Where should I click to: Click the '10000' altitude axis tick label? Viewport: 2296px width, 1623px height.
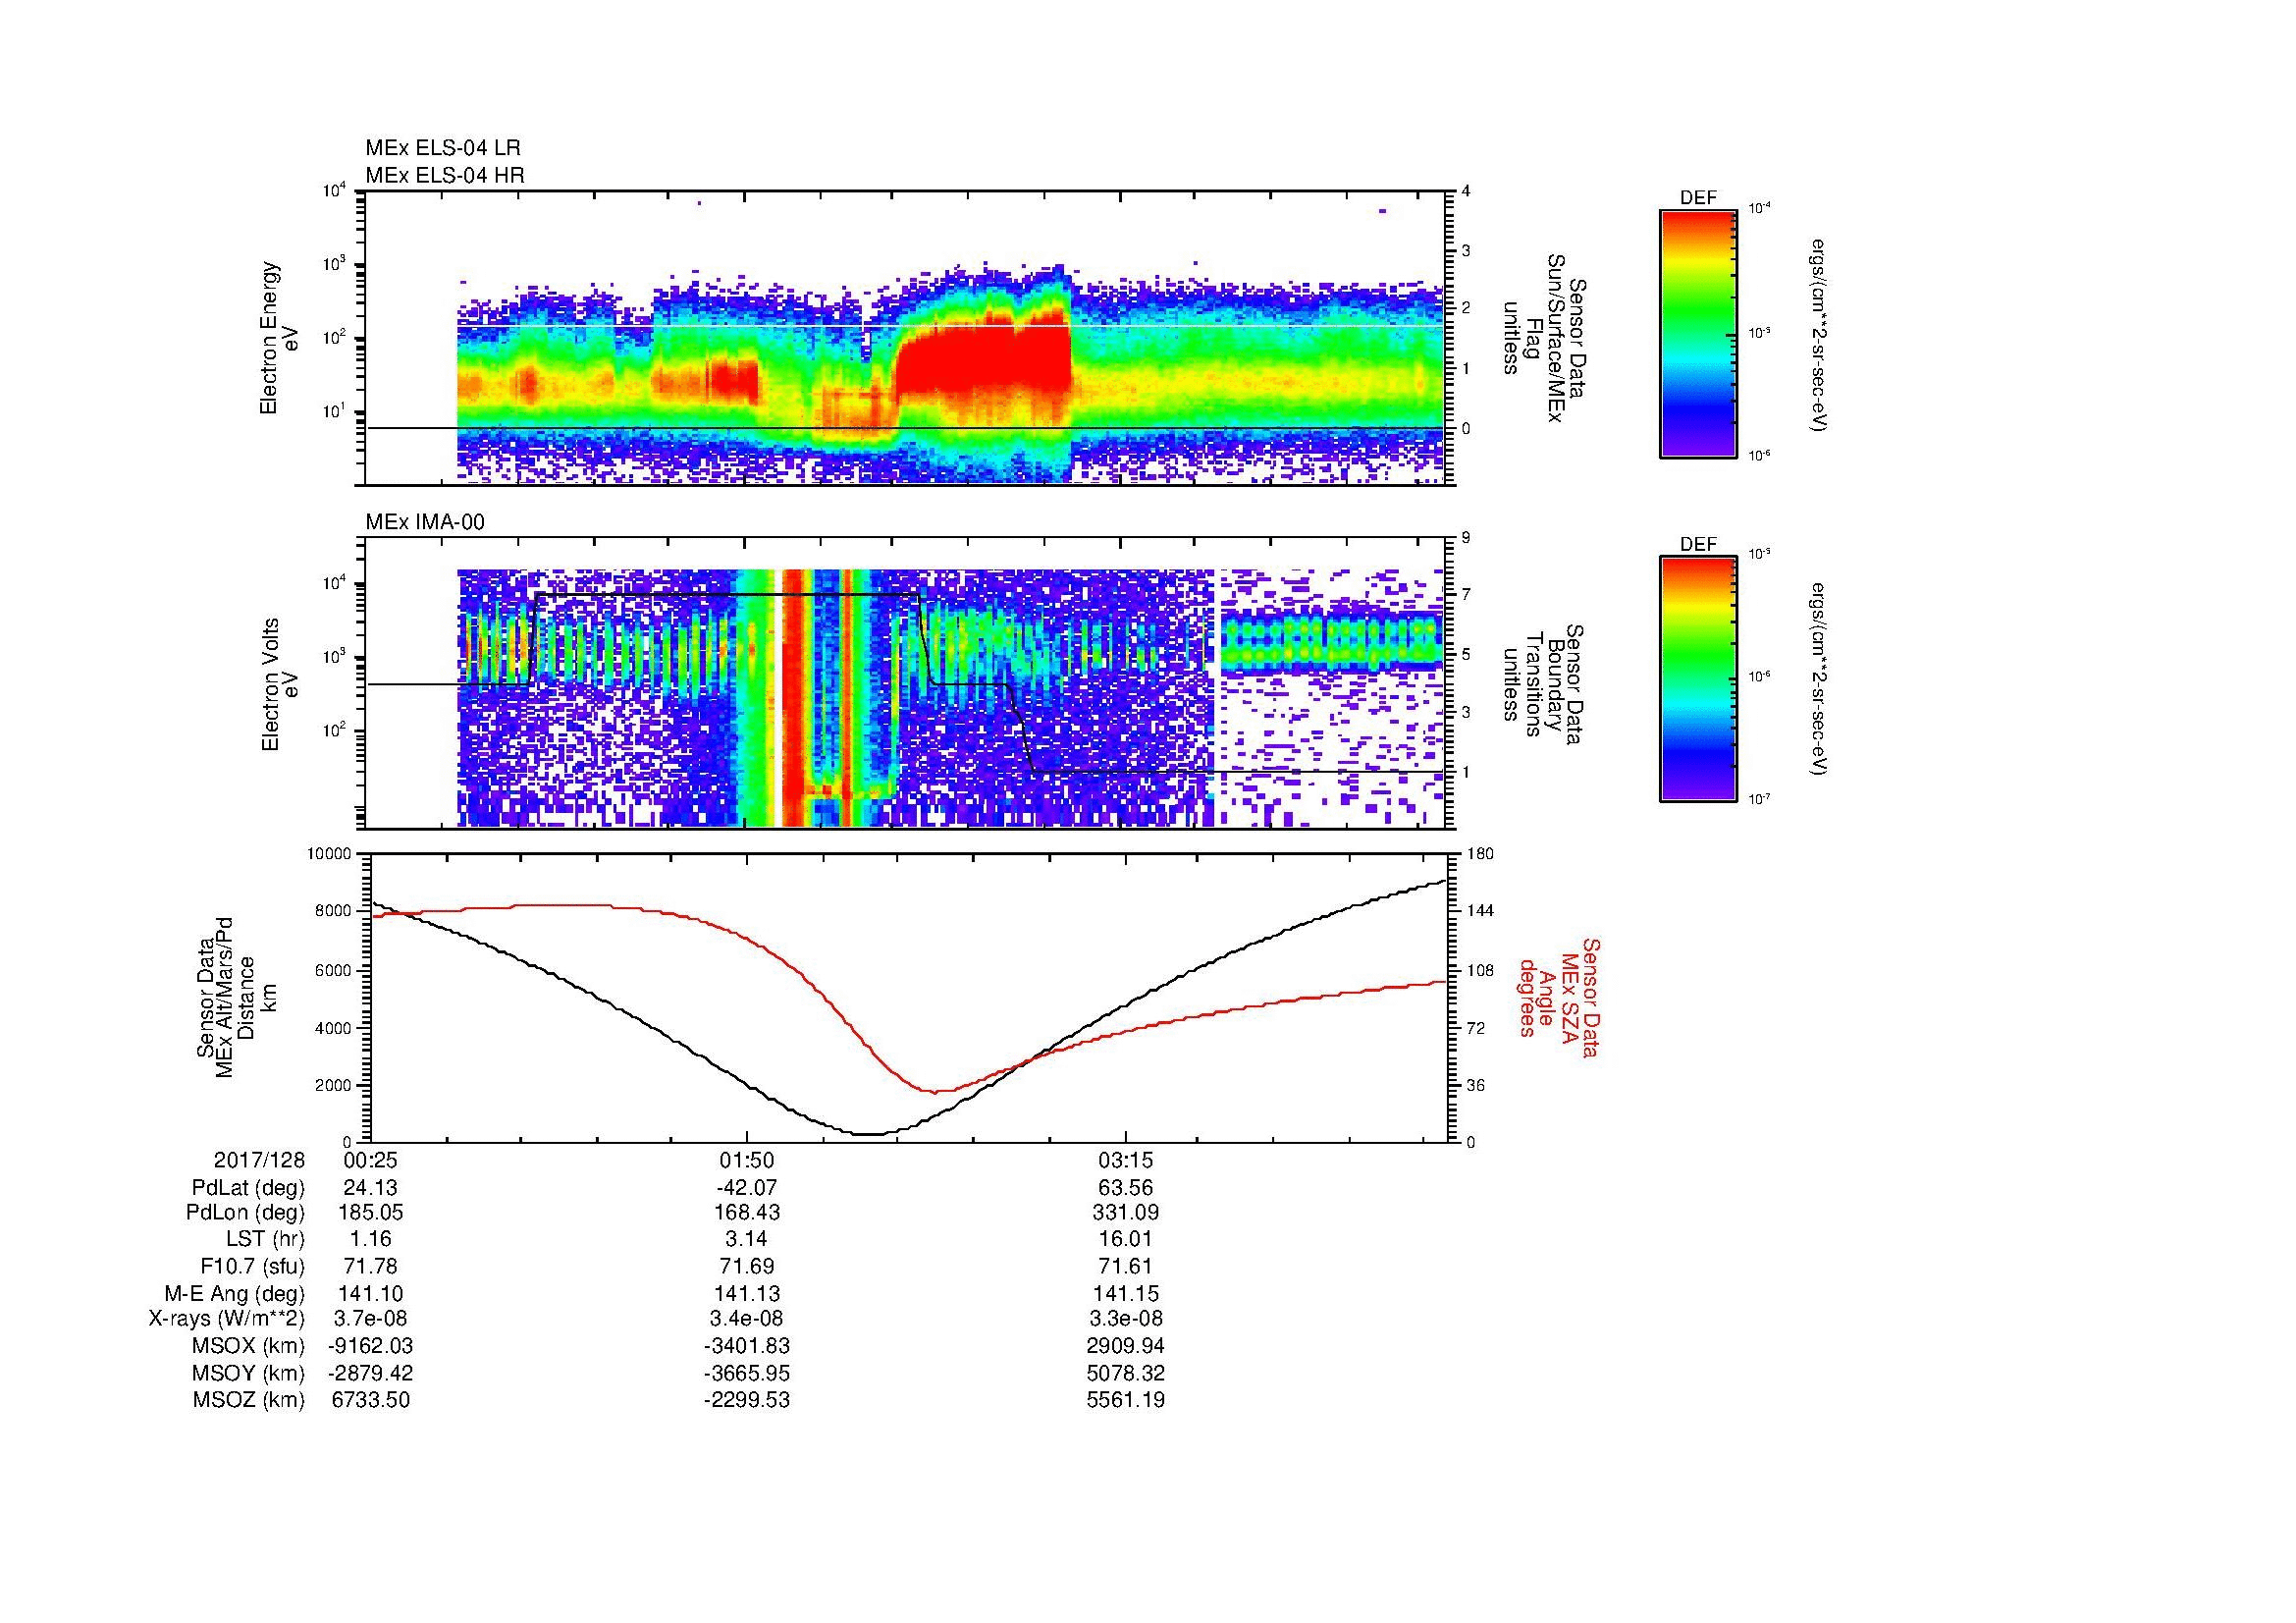pos(329,854)
